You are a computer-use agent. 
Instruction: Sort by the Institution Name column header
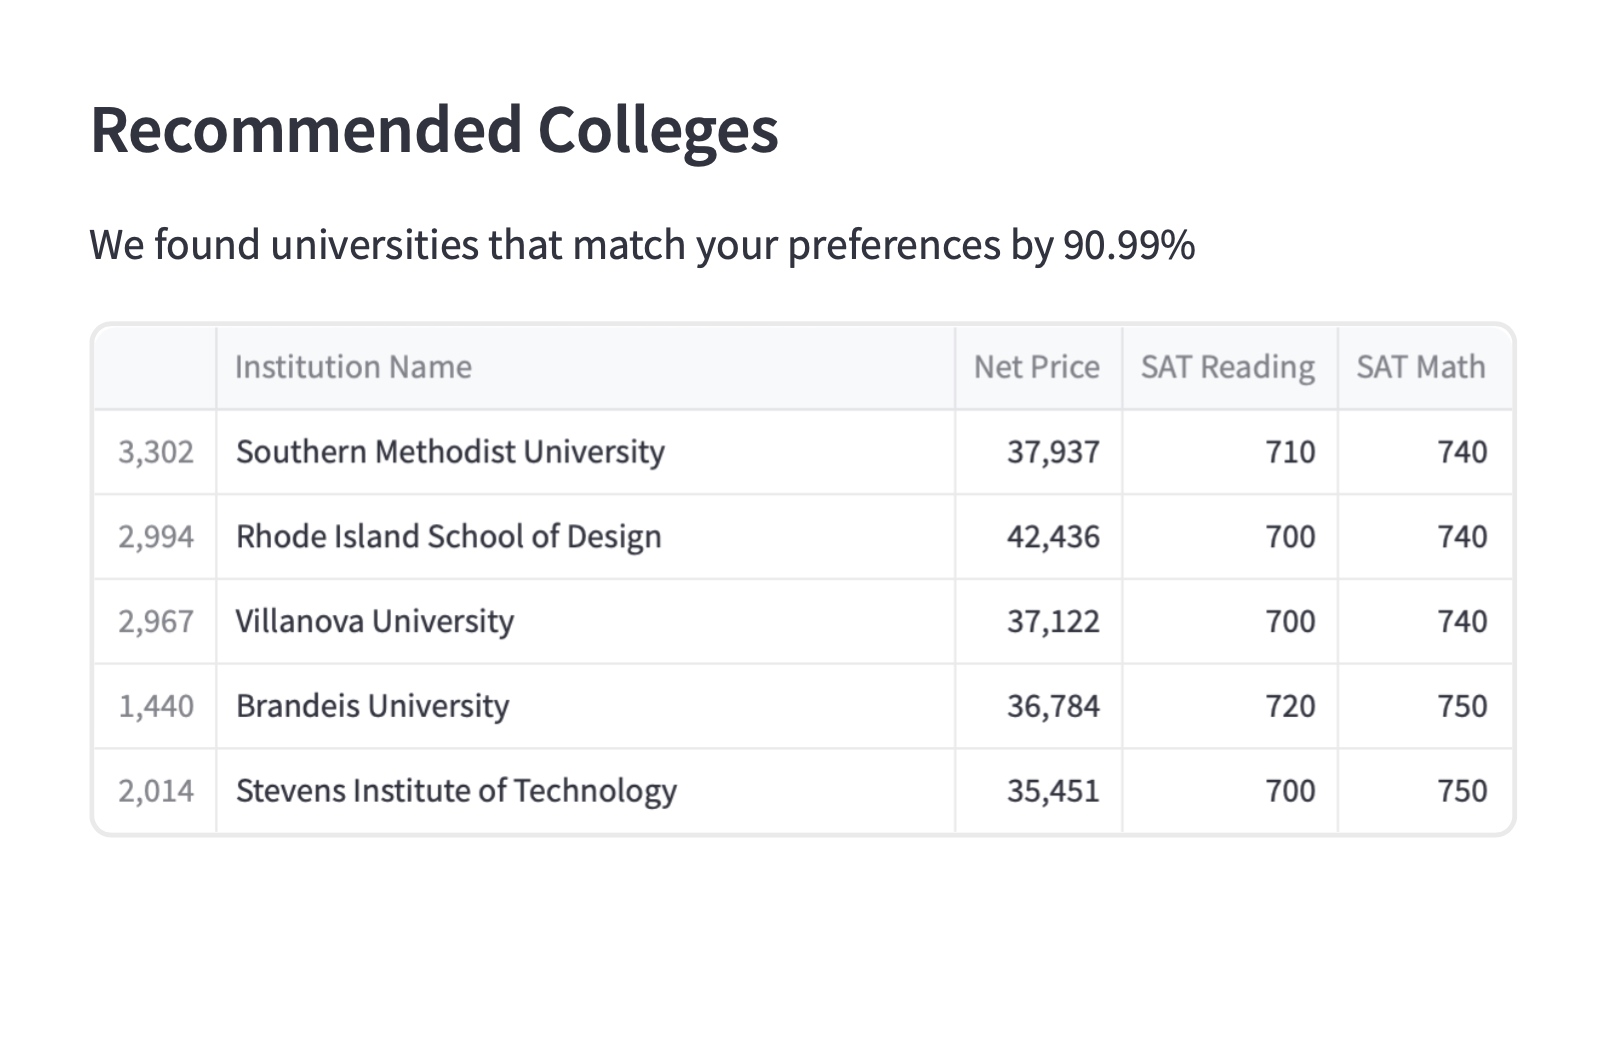353,367
